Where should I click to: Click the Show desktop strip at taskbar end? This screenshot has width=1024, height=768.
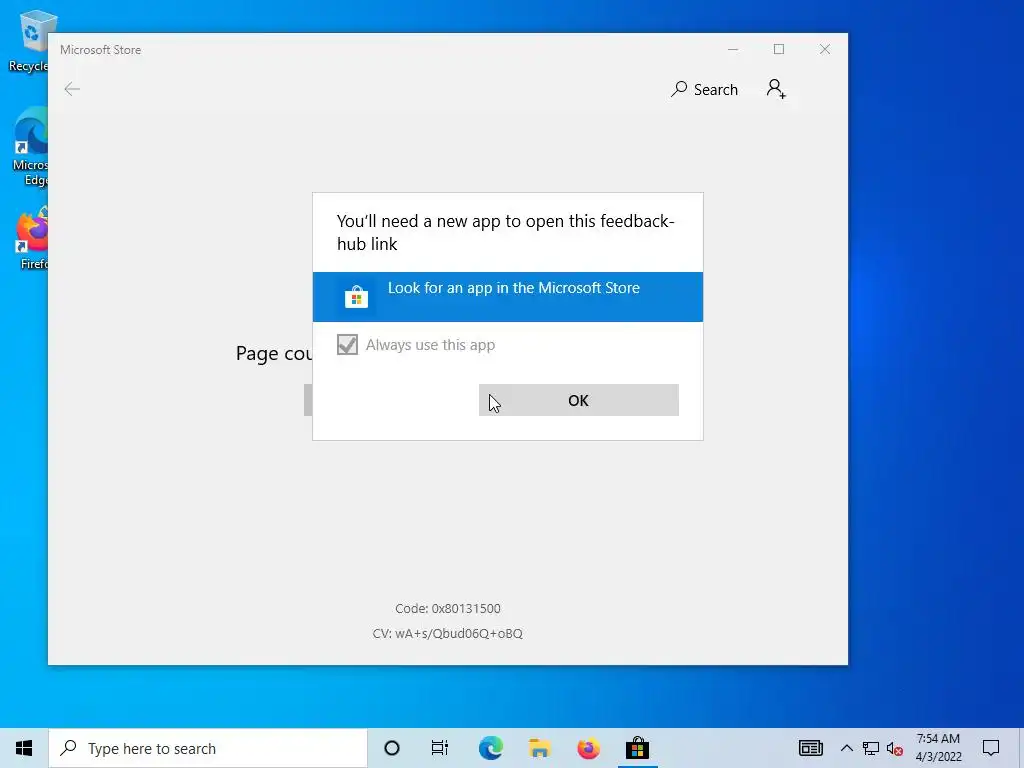pyautogui.click(x=1021, y=748)
